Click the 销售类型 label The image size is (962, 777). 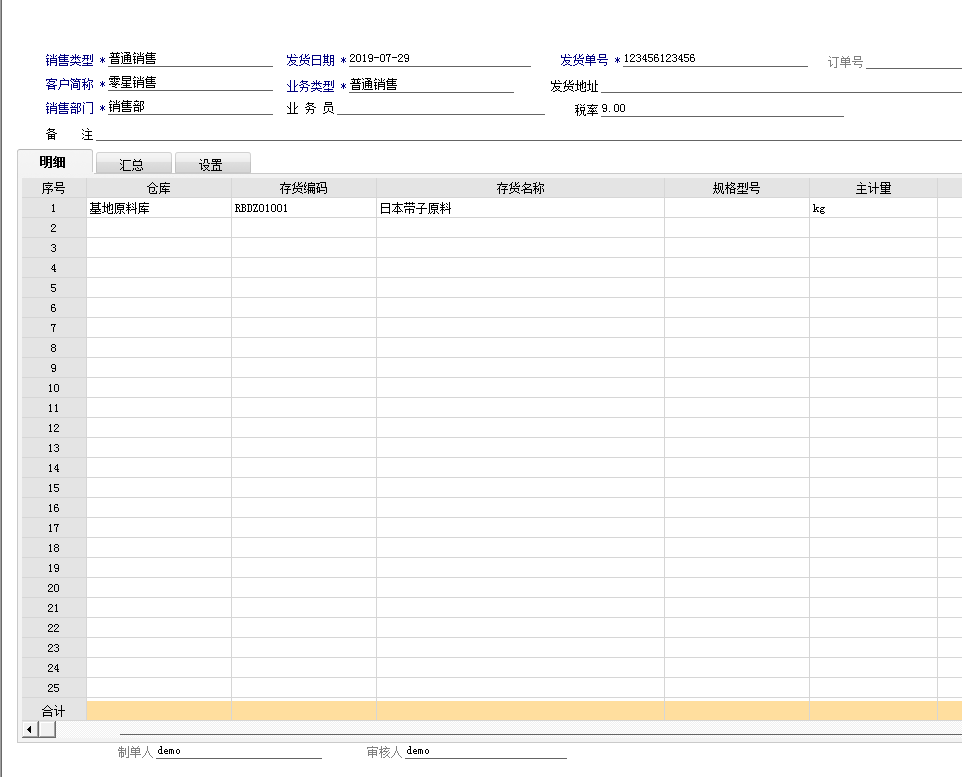tap(69, 60)
